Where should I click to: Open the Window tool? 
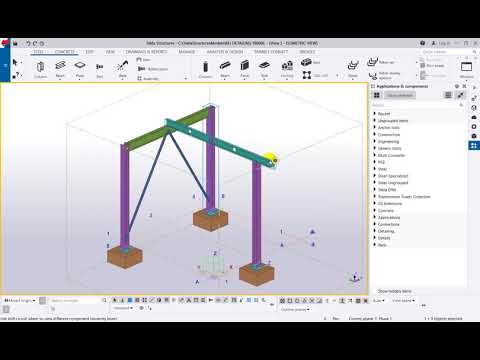(466, 69)
